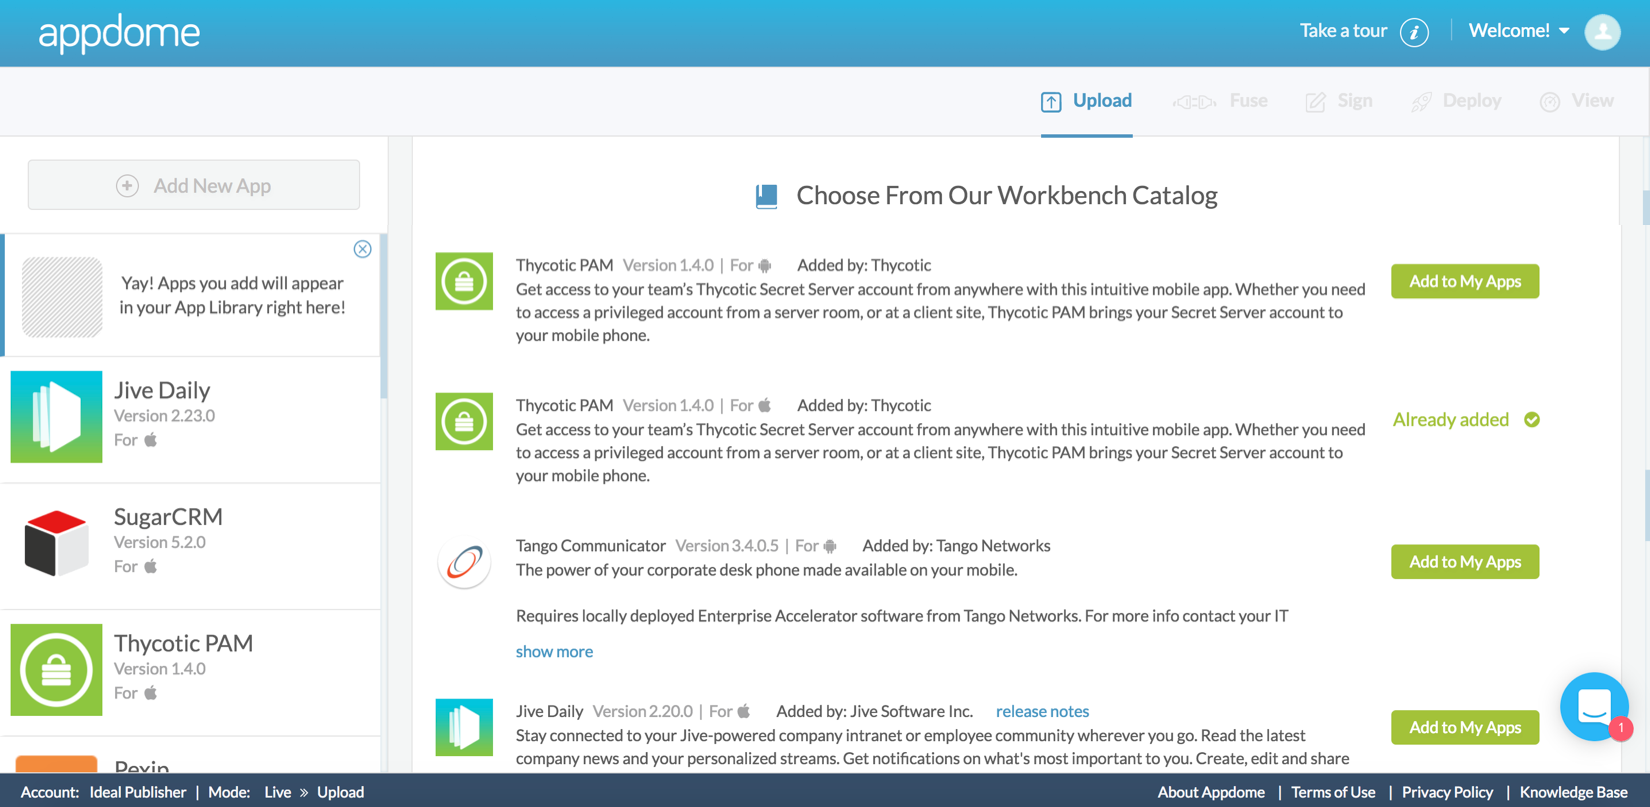The image size is (1650, 807).
Task: Add Jive Daily 2.20.0 to My Apps
Action: pos(1465,728)
